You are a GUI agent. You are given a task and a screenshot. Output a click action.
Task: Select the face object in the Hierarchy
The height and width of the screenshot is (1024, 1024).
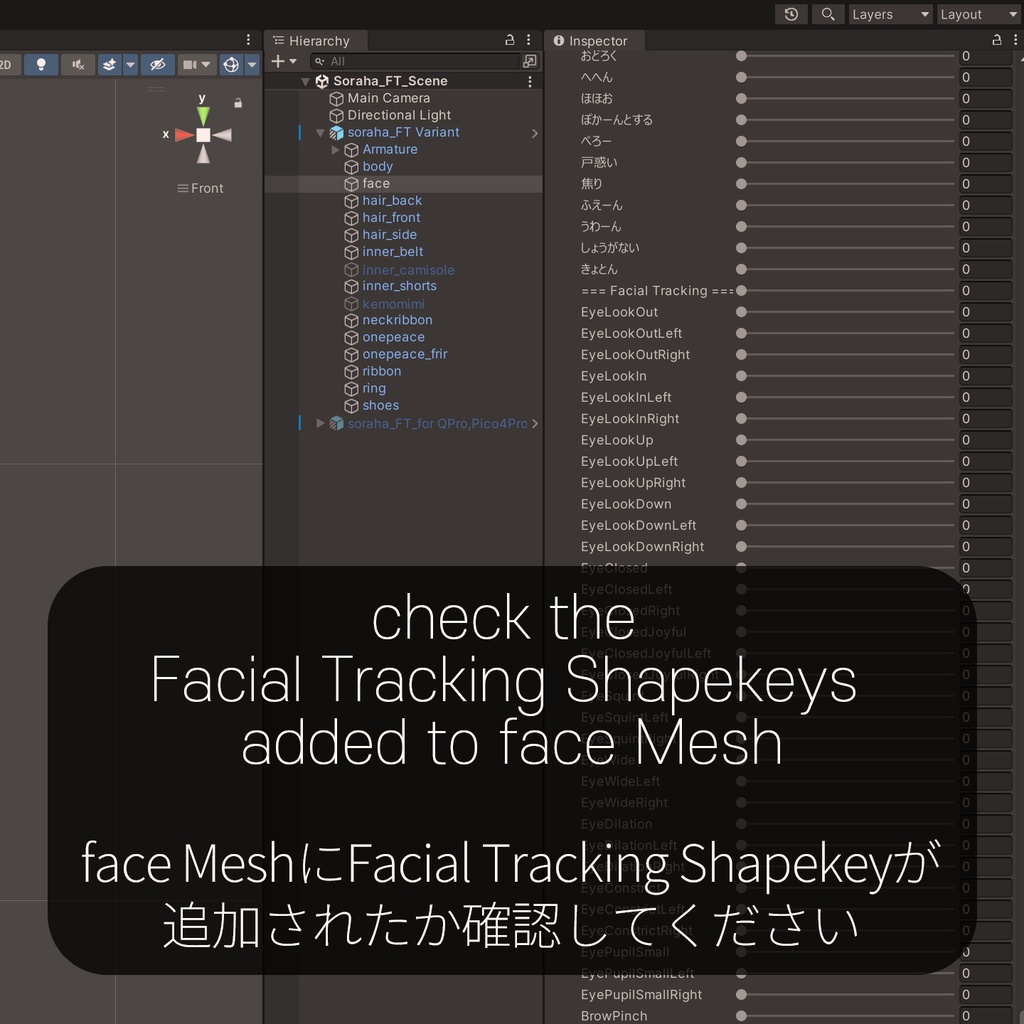tap(376, 183)
